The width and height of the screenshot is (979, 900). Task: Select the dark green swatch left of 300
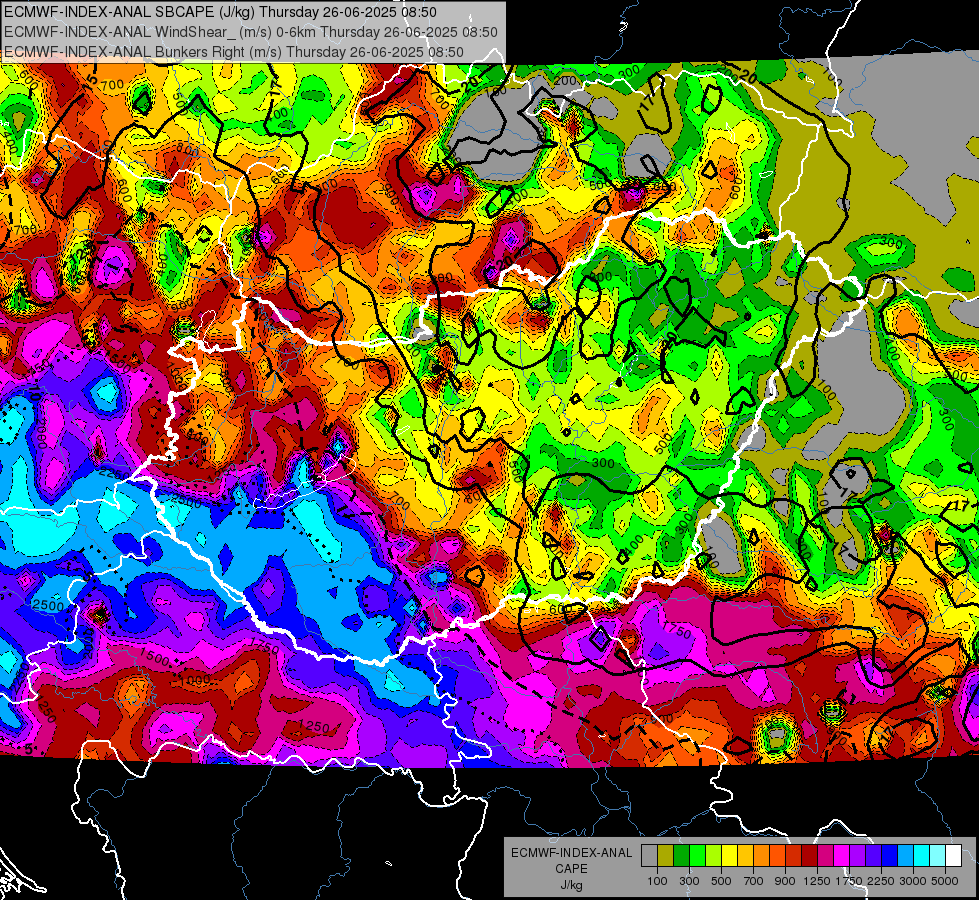tap(681, 856)
